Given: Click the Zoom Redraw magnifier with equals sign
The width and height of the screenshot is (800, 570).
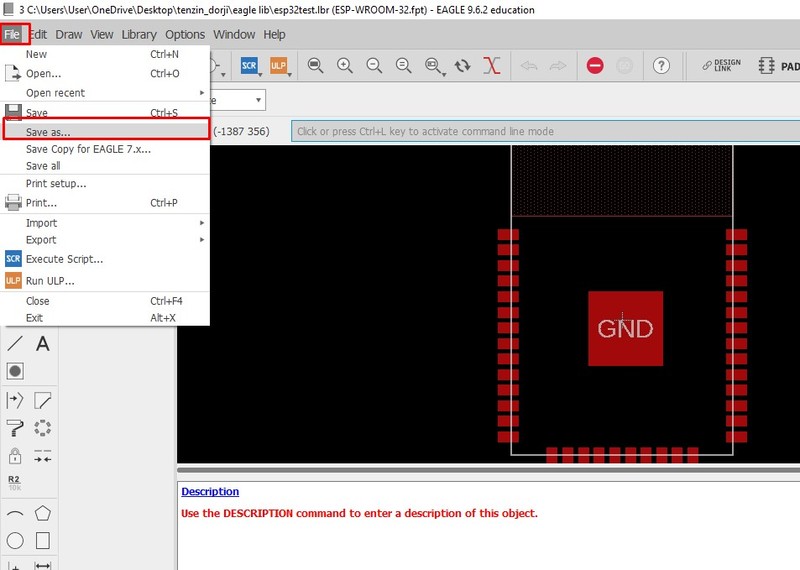Looking at the screenshot, I should (404, 65).
